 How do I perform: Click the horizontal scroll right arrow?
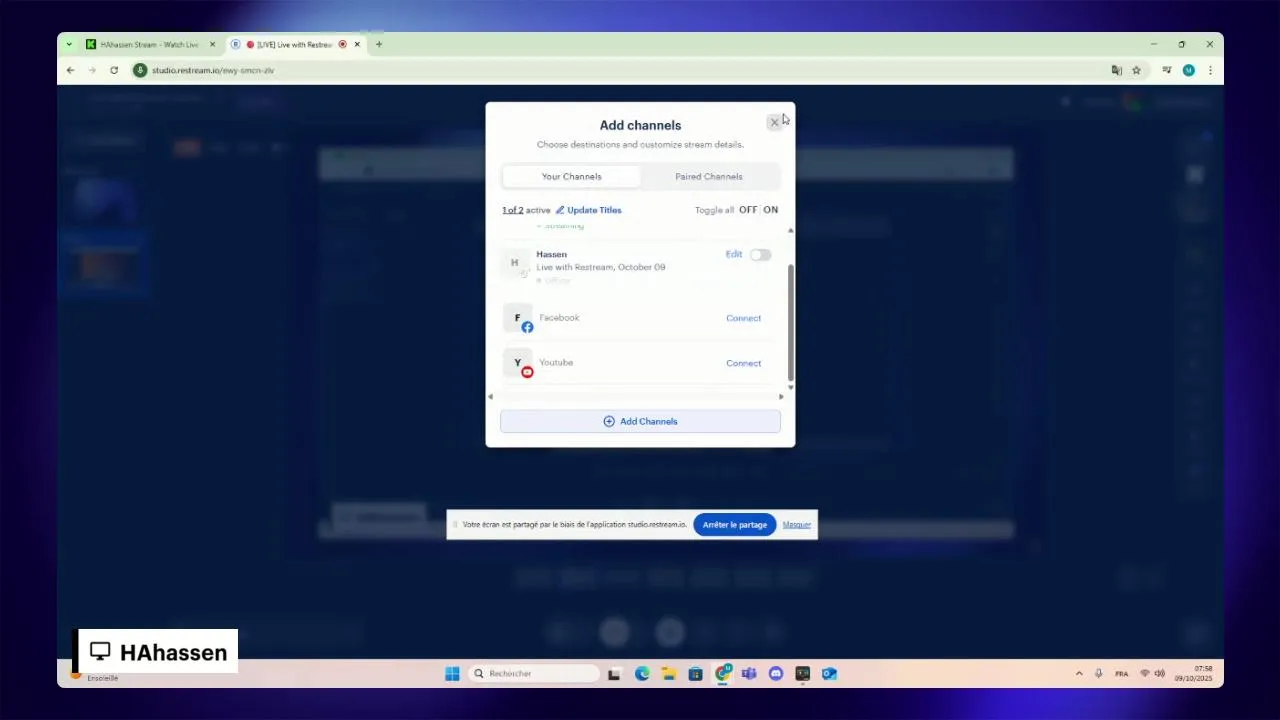click(781, 397)
